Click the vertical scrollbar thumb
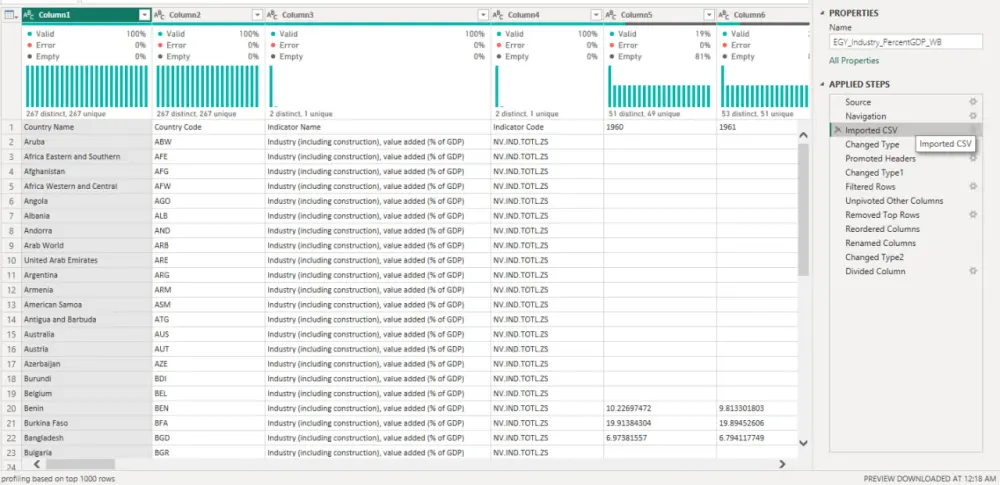 804,209
